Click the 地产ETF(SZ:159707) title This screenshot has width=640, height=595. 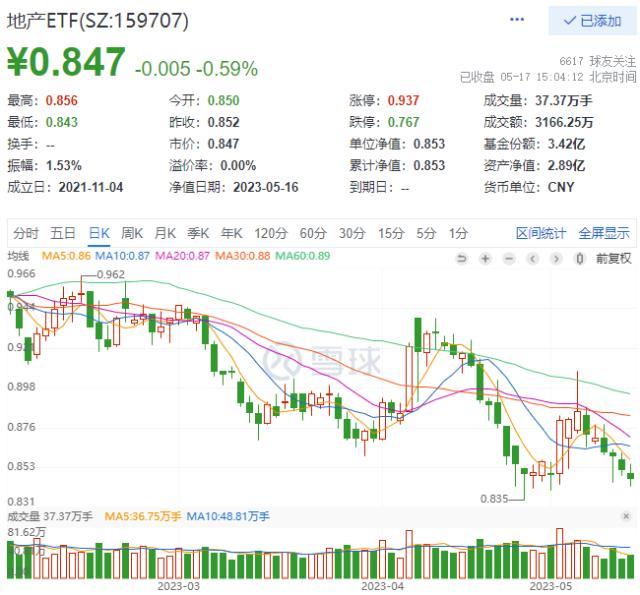coord(98,20)
